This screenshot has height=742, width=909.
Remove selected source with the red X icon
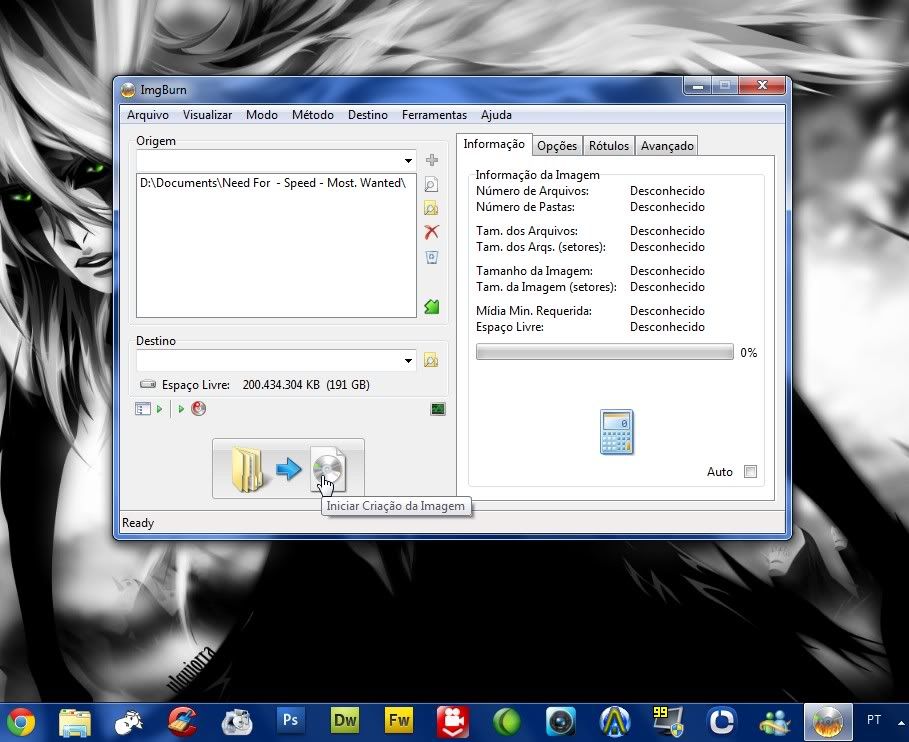(431, 232)
